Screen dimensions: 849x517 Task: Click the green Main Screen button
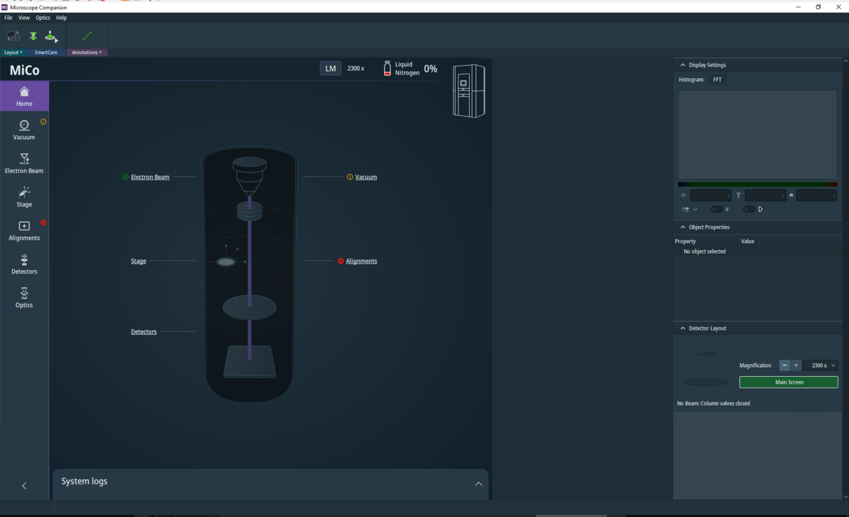coord(788,382)
